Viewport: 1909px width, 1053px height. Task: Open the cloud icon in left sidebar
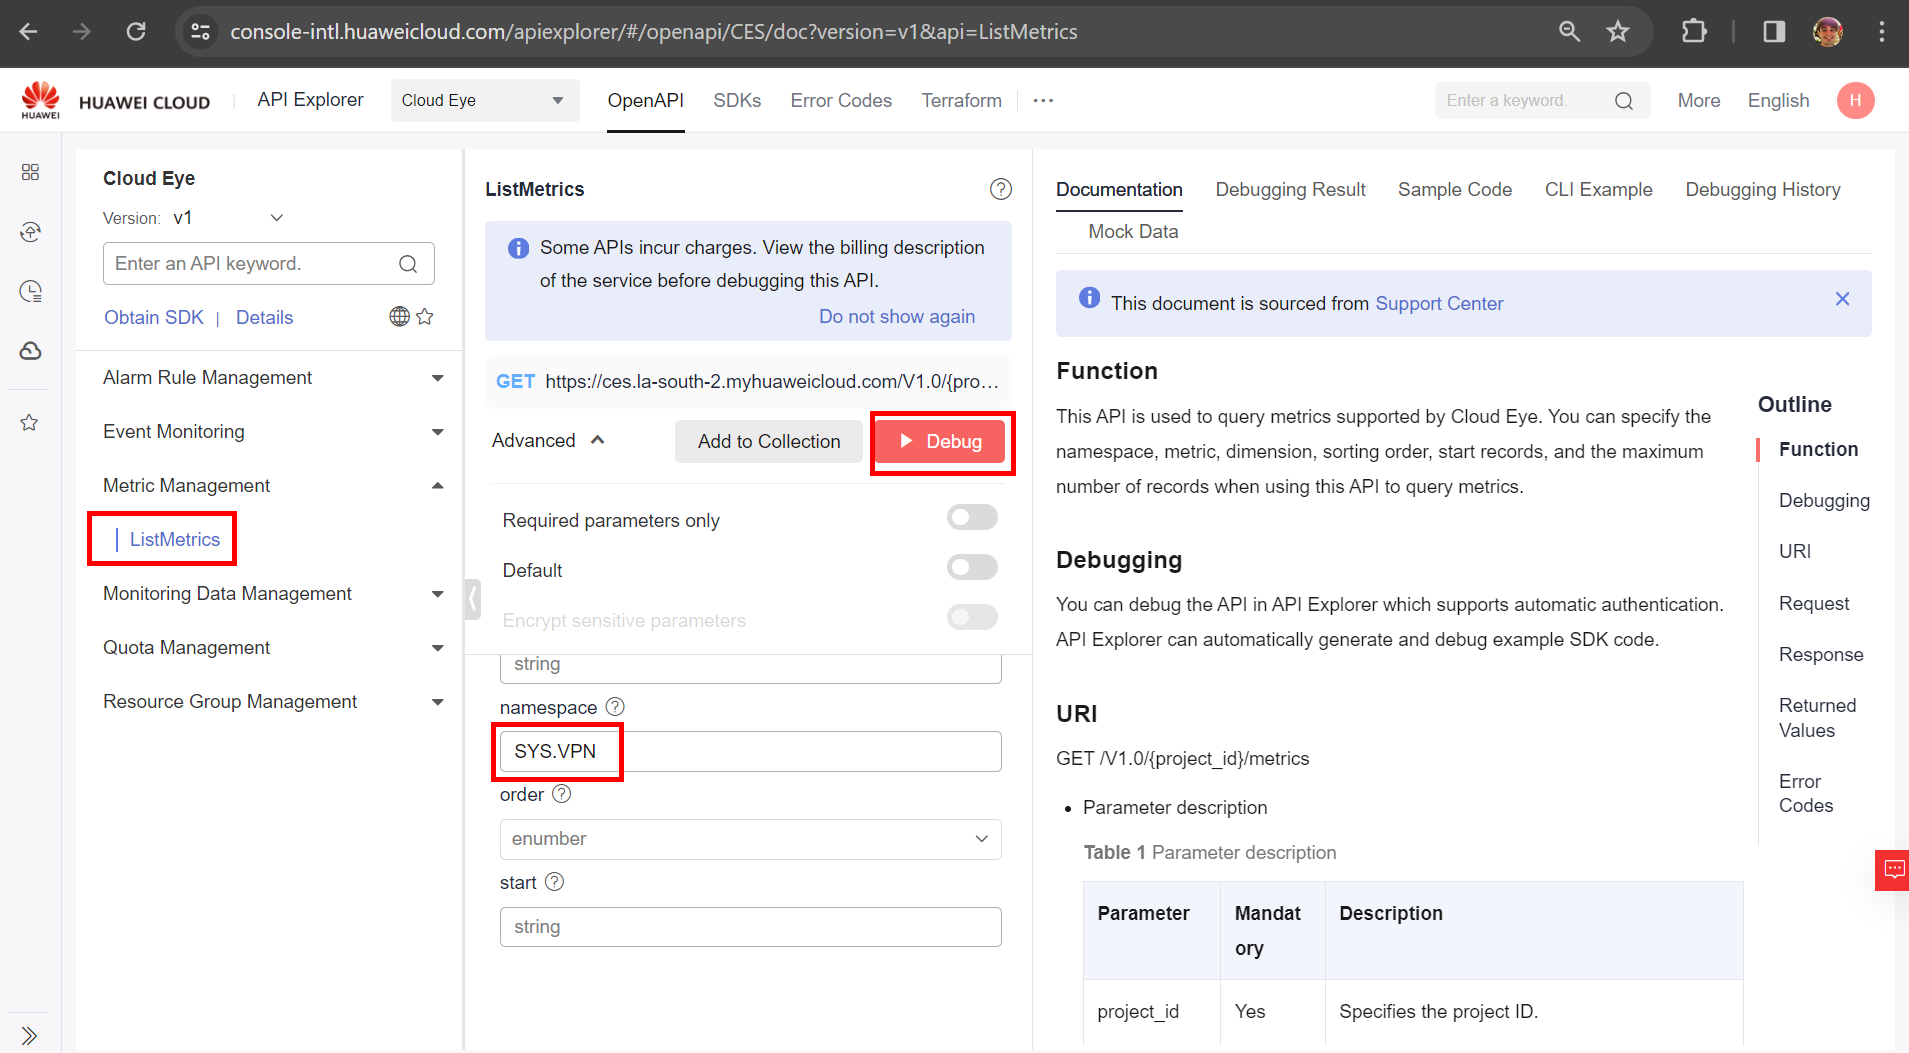click(30, 351)
